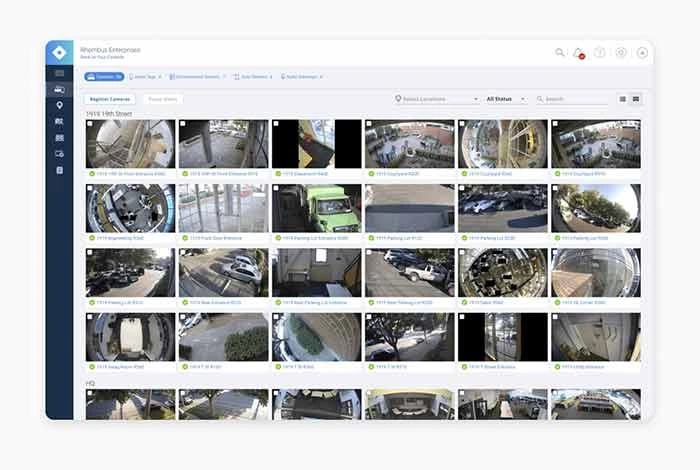This screenshot has height=470, width=700.
Task: Click the link under Rhombus Enterprises title
Action: click(x=102, y=57)
